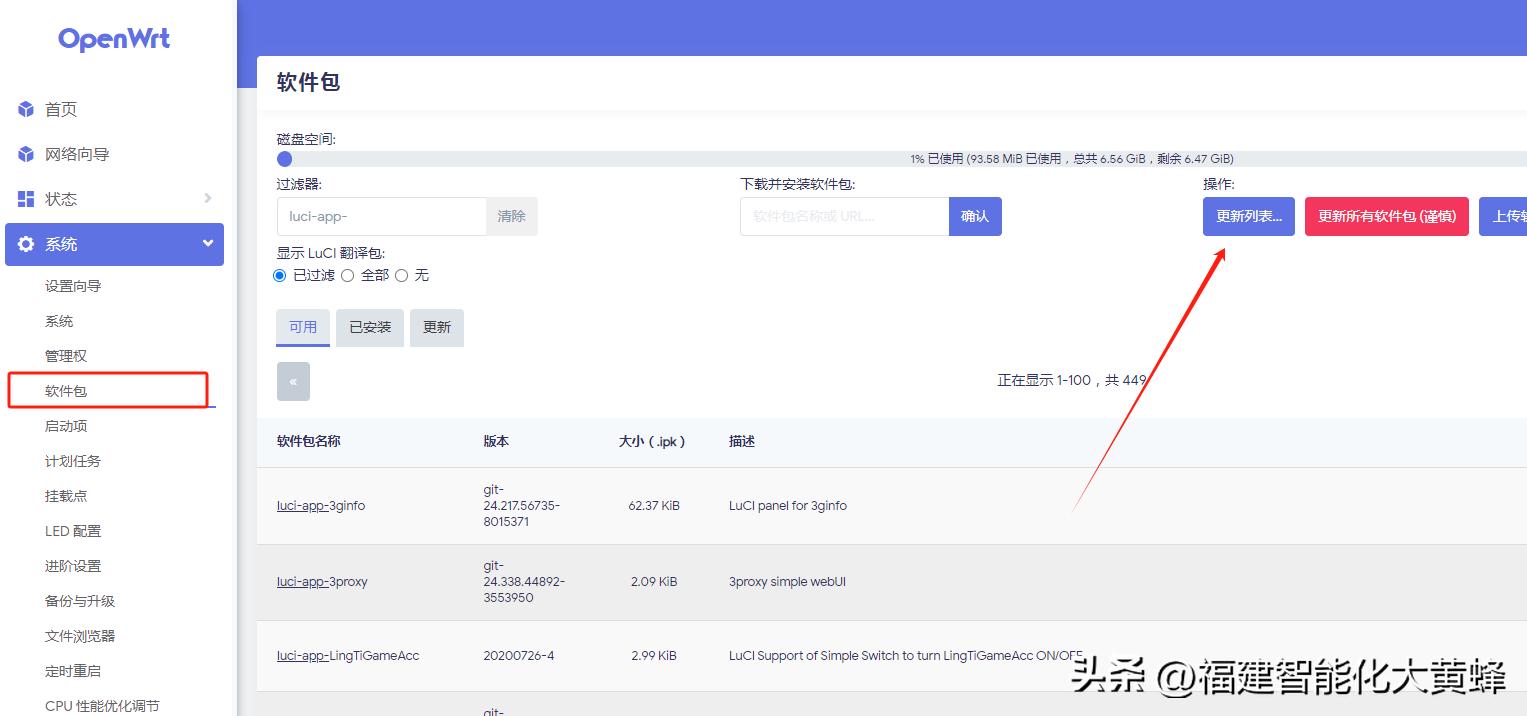This screenshot has height=716, width=1527.
Task: Switch to the 已安装 tab
Action: click(369, 327)
